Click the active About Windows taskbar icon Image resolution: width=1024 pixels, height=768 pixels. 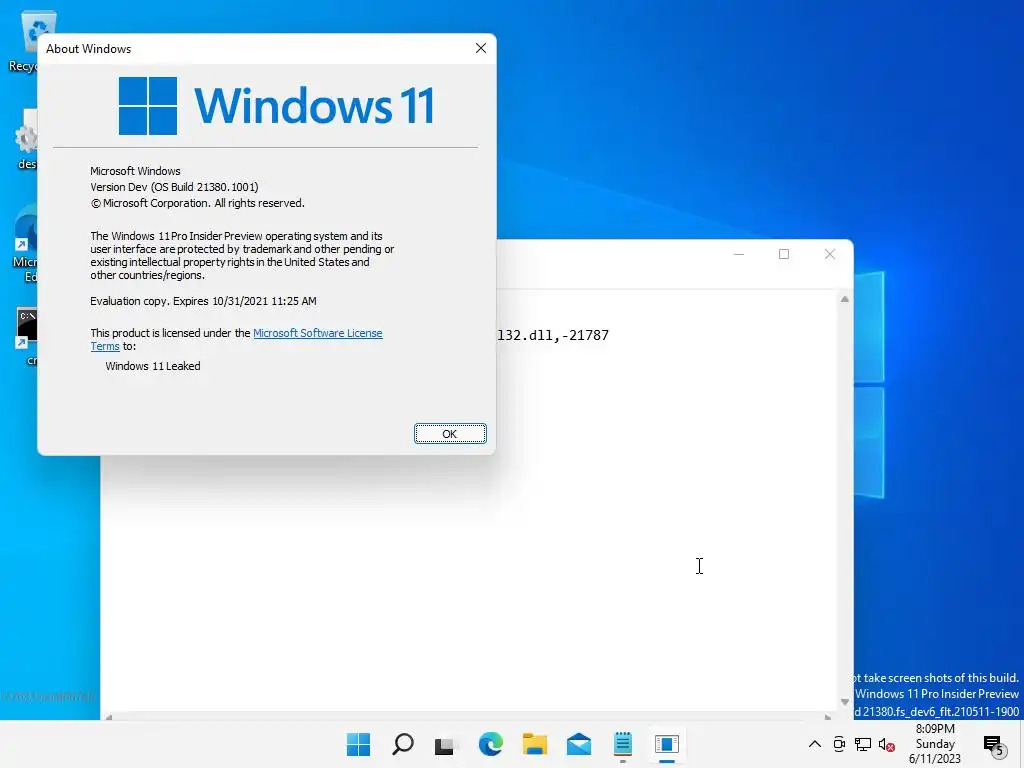(x=667, y=744)
